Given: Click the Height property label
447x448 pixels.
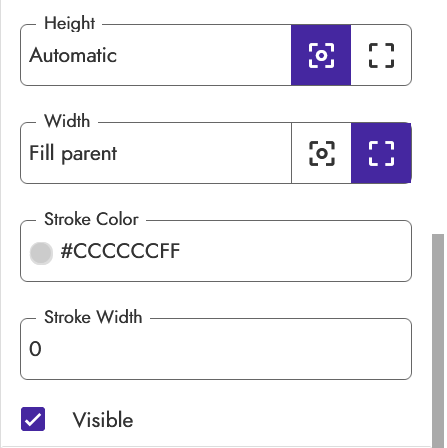Looking at the screenshot, I should click(69, 24).
